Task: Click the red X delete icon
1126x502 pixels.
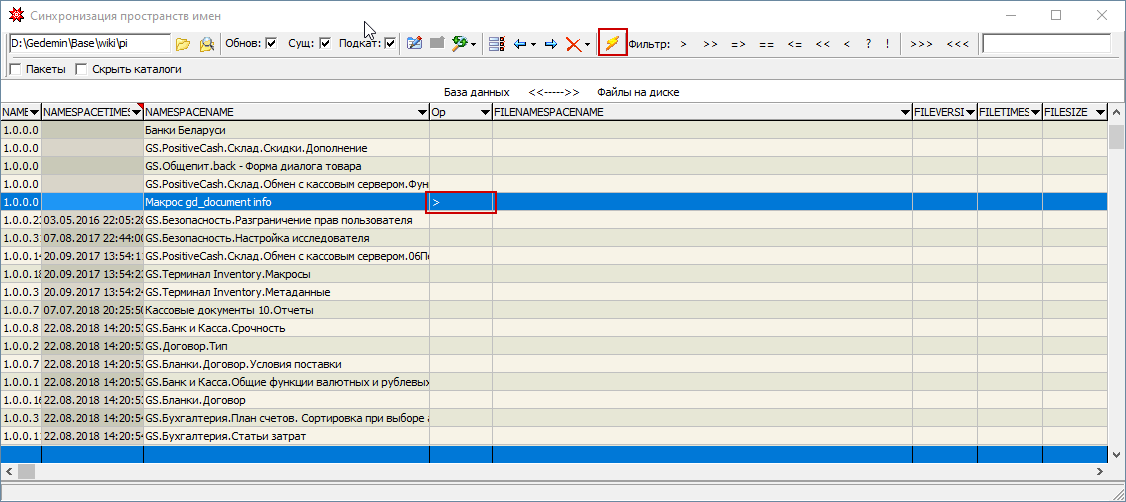Action: (573, 44)
